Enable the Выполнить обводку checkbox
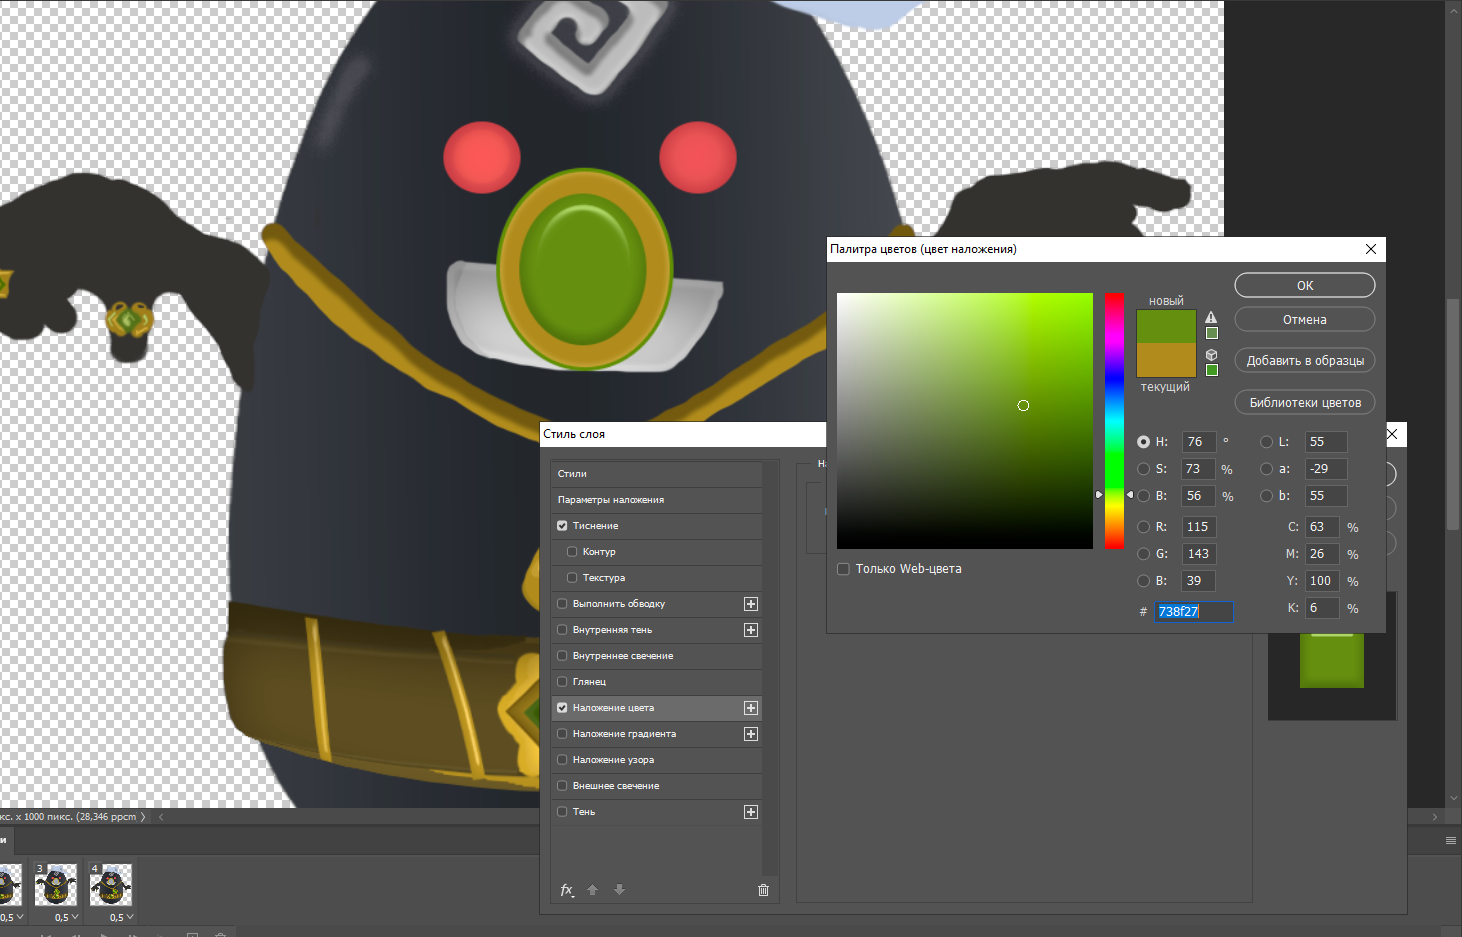The width and height of the screenshot is (1462, 937). coord(562,604)
